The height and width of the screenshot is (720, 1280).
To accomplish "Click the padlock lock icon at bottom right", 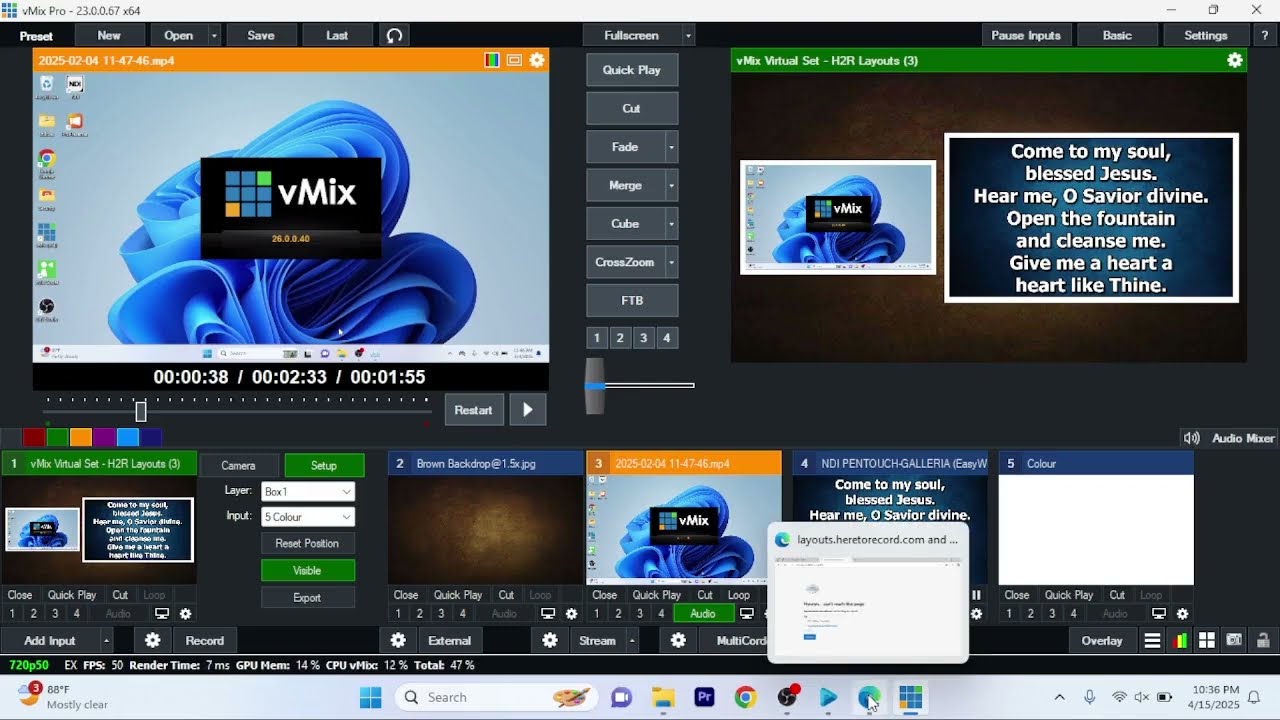I will click(1262, 641).
